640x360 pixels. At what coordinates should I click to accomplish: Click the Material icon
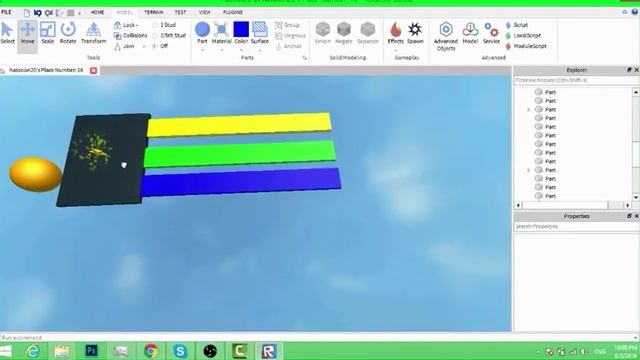pos(222,30)
